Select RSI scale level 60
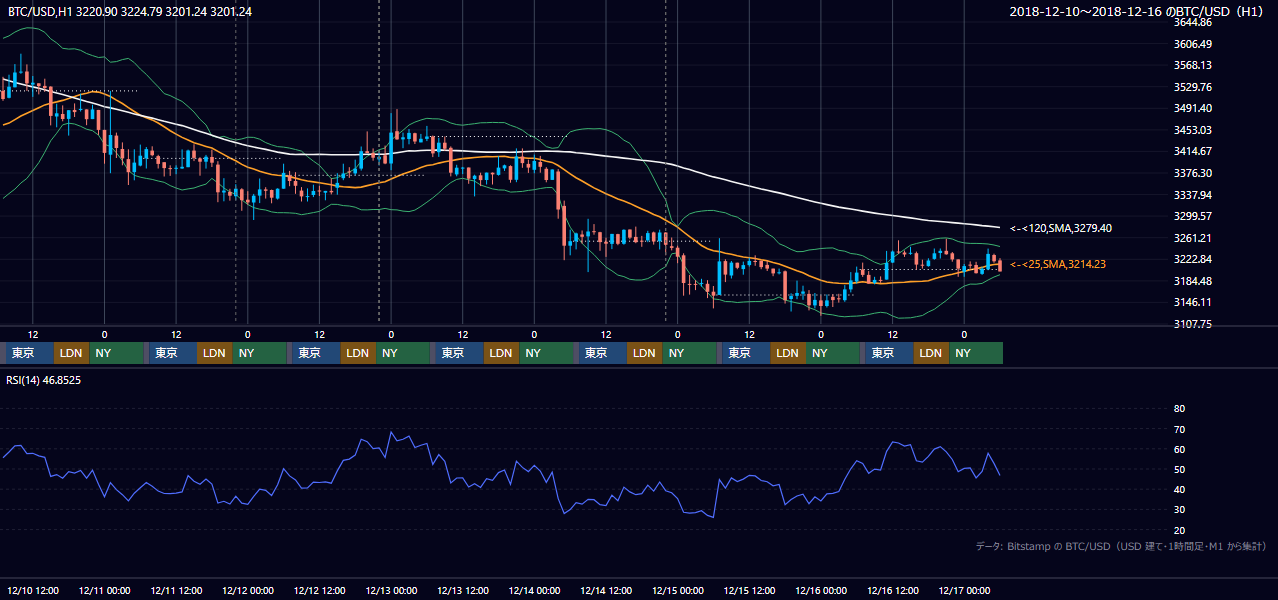 tap(1179, 449)
